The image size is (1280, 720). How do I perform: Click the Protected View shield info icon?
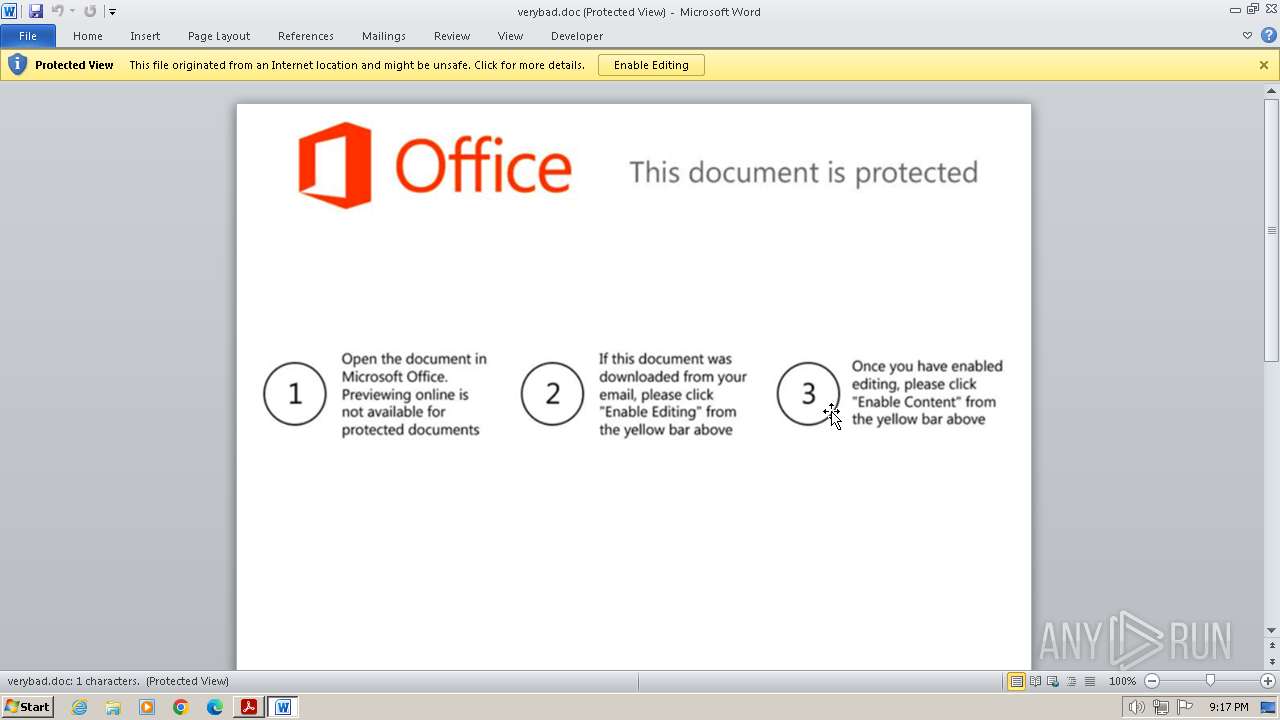coord(17,65)
